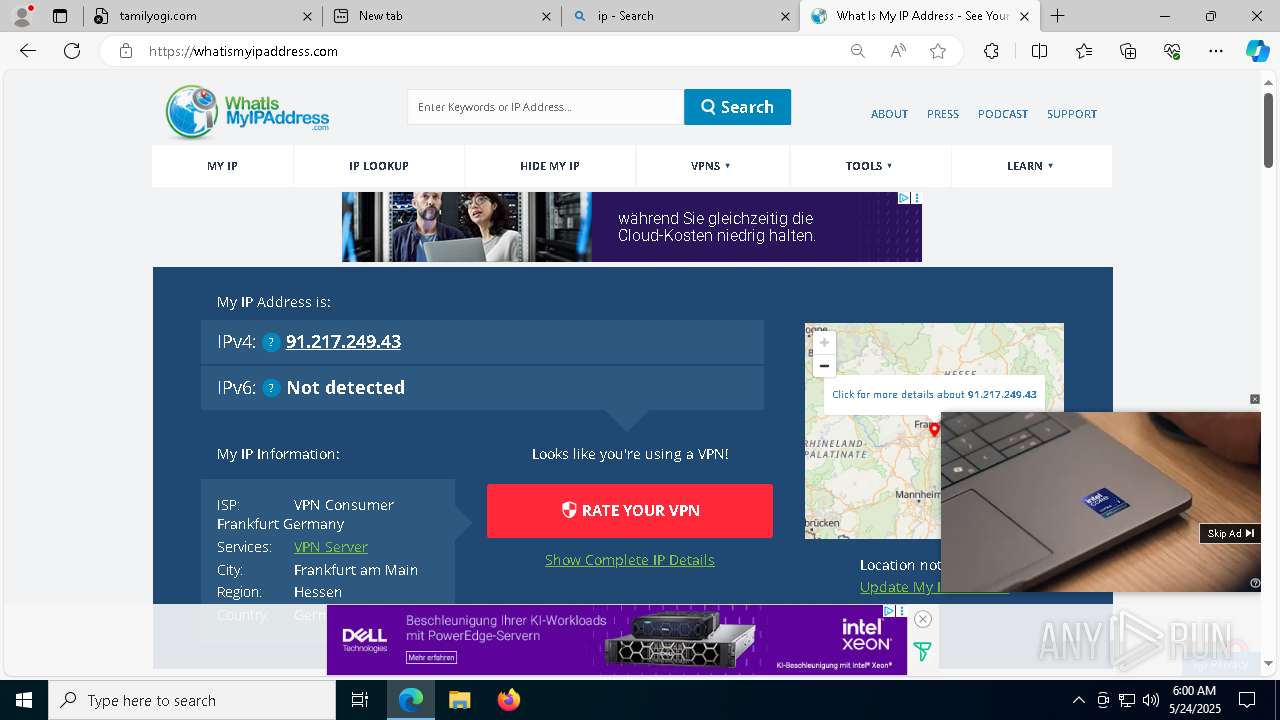Show hidden tray icons chevron

point(1078,700)
